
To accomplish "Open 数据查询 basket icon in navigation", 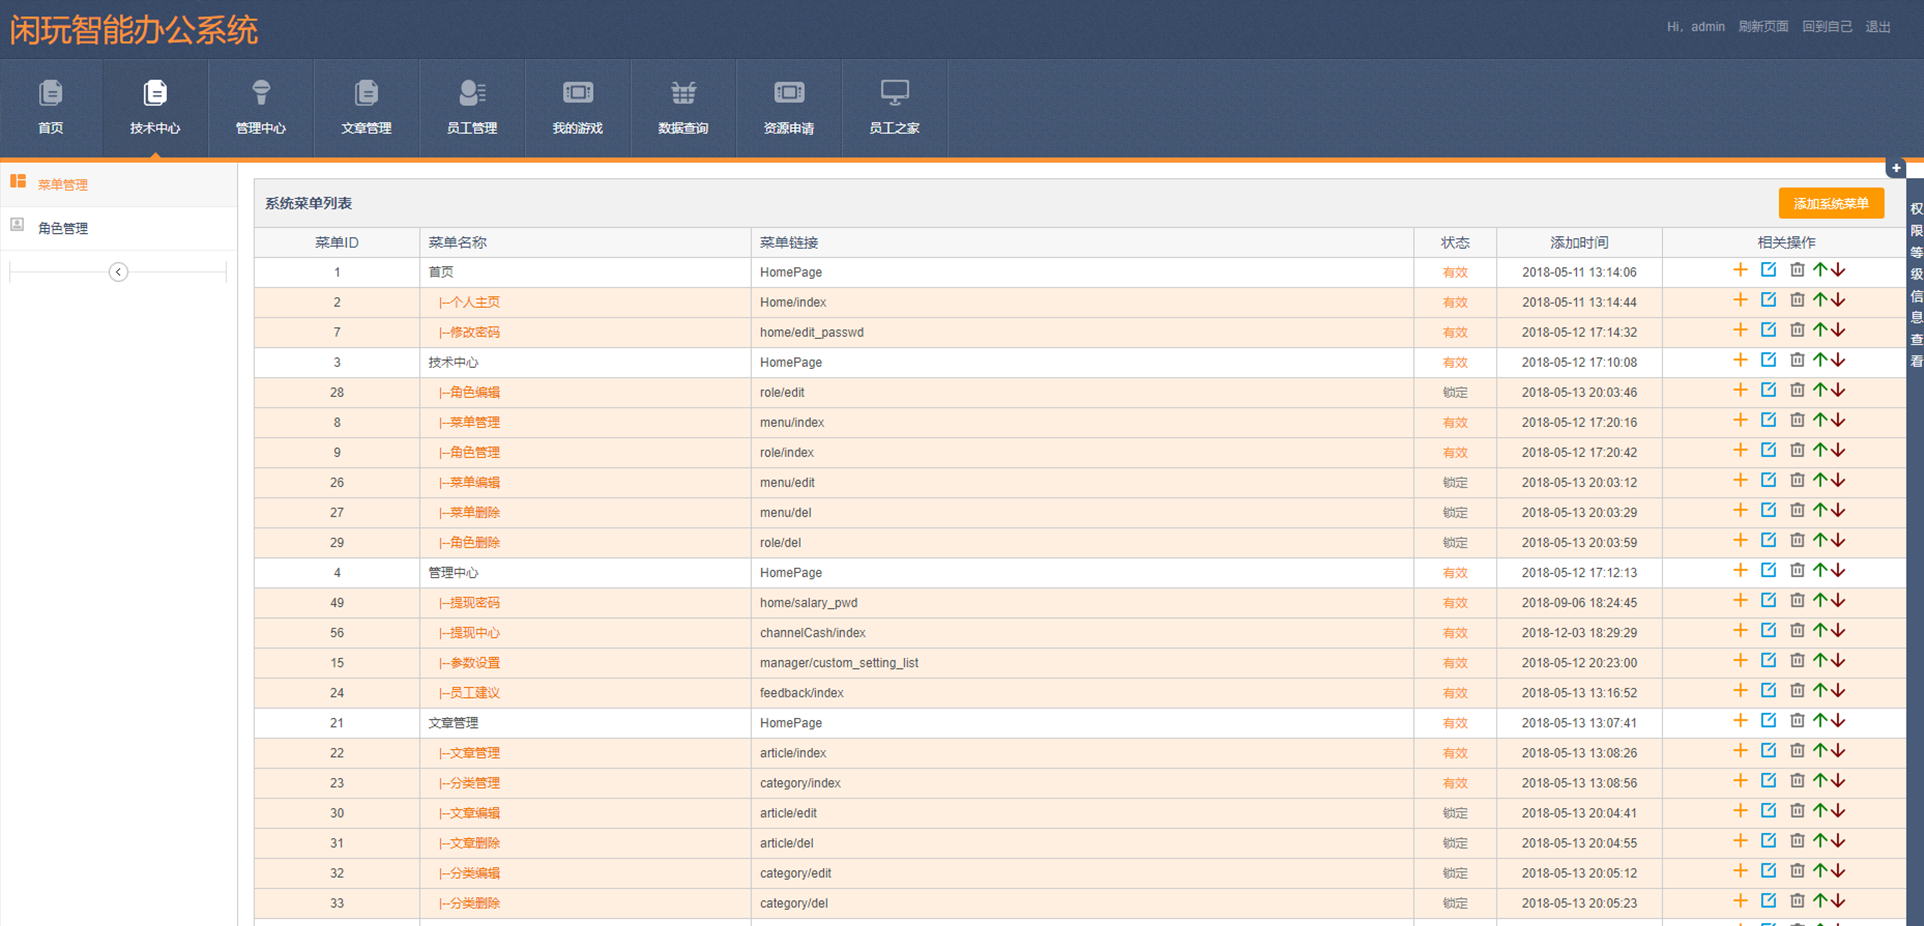I will click(683, 107).
